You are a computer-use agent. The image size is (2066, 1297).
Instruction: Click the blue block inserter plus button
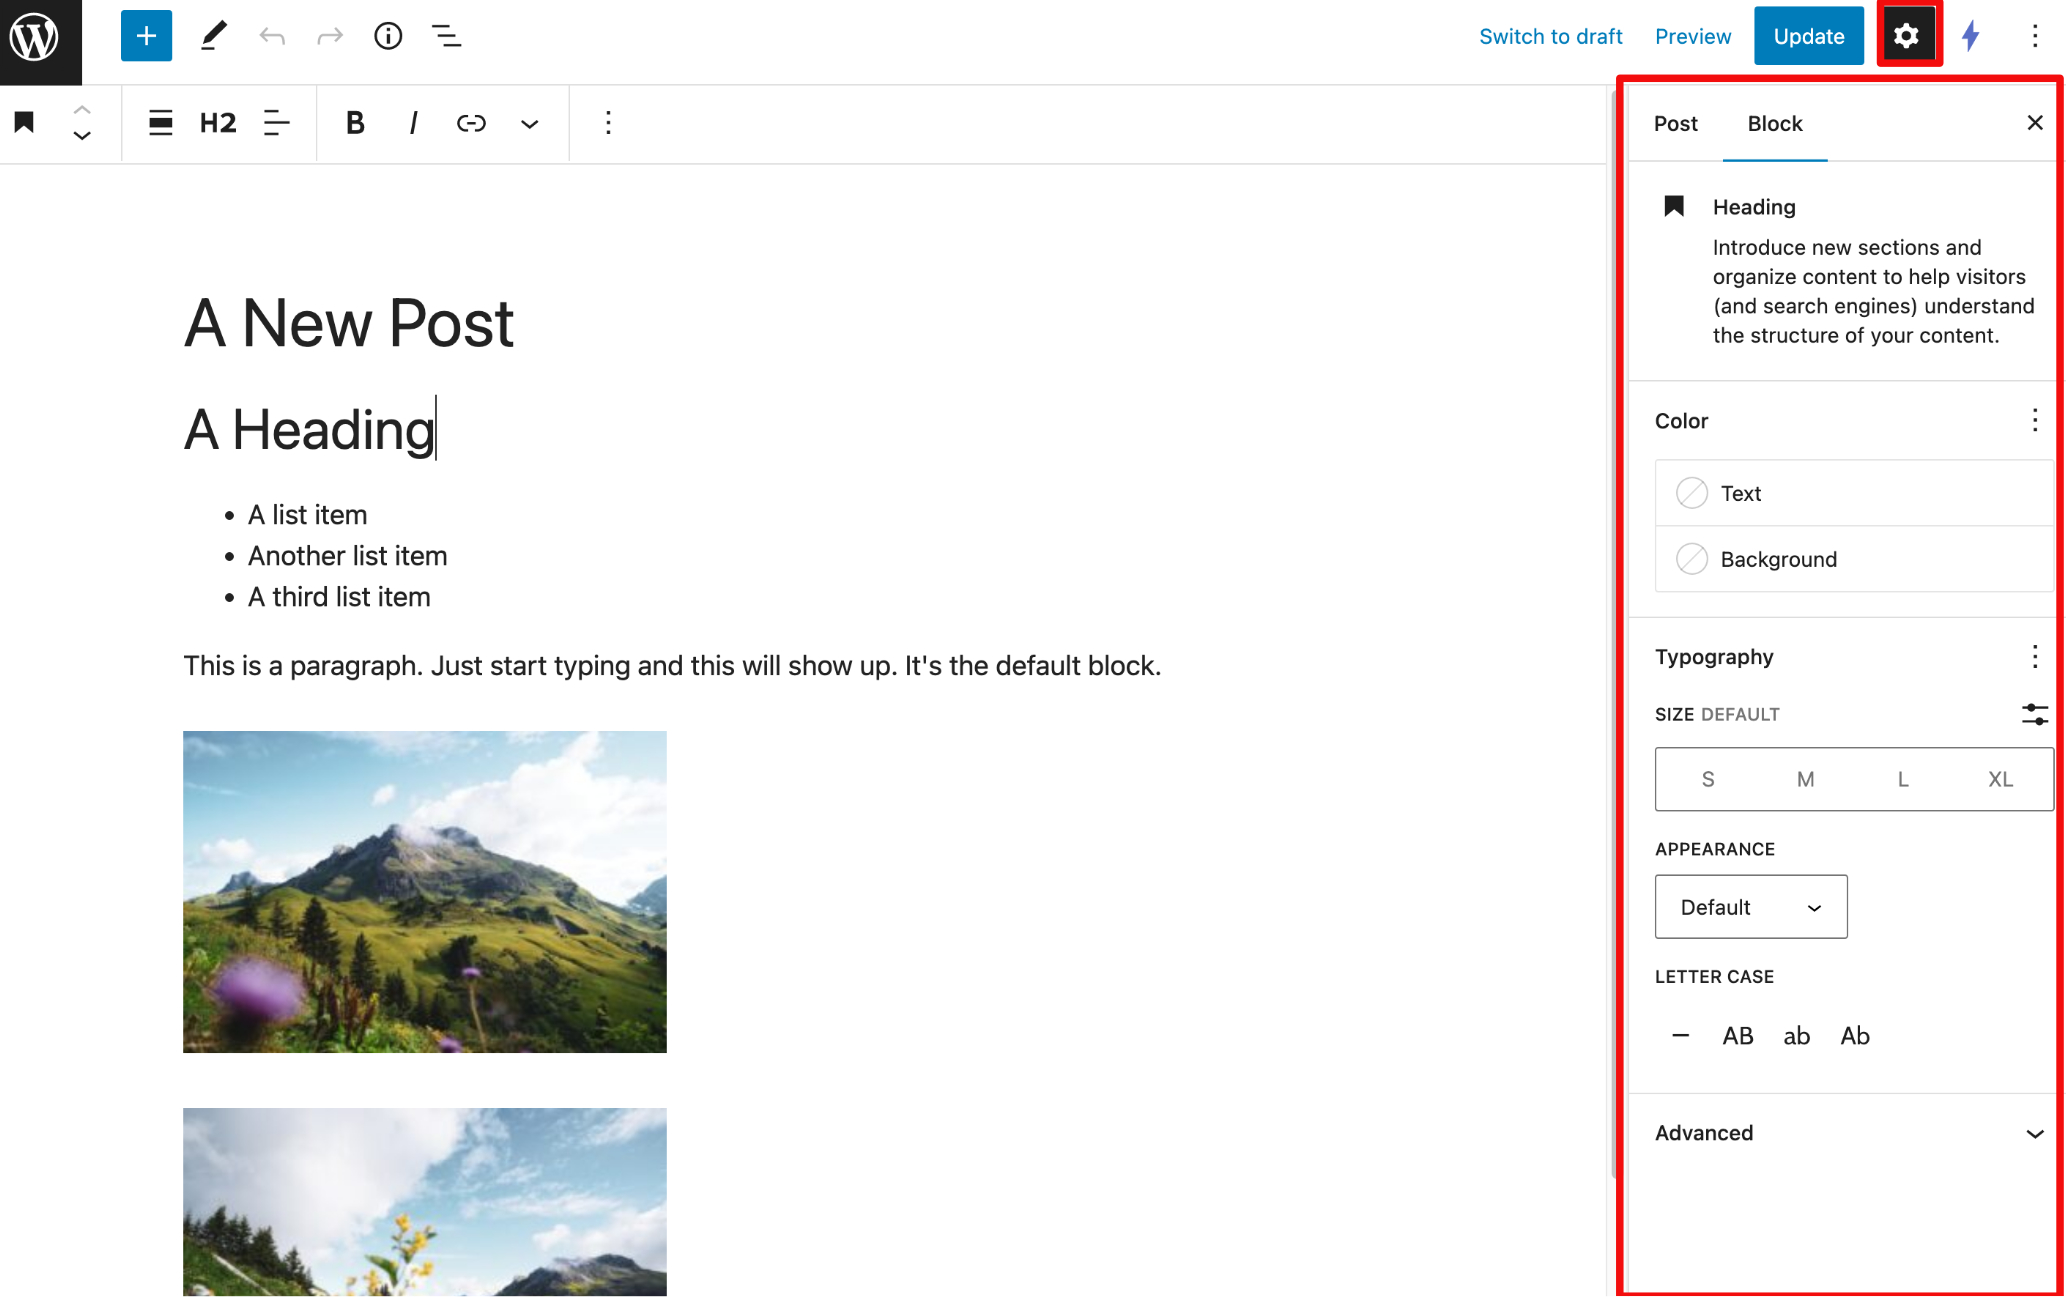[146, 36]
